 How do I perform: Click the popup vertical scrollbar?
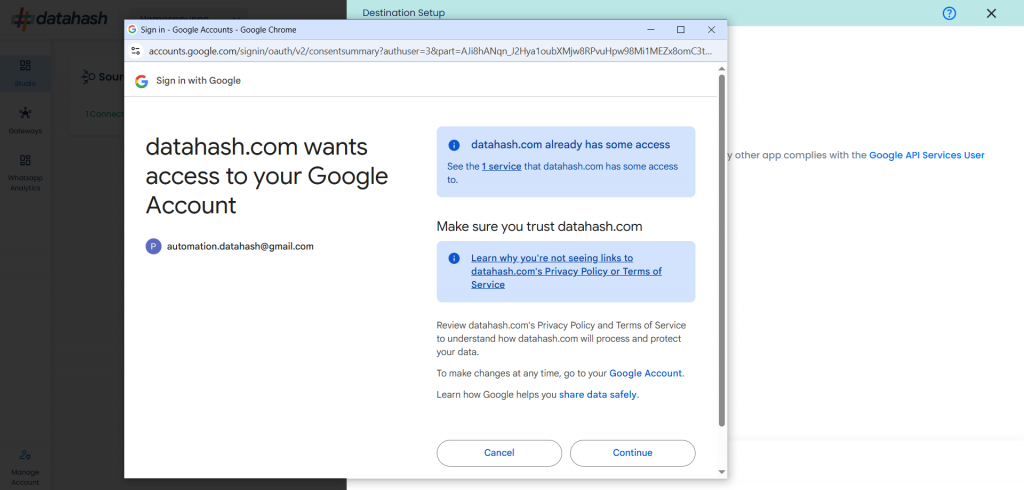click(722, 250)
